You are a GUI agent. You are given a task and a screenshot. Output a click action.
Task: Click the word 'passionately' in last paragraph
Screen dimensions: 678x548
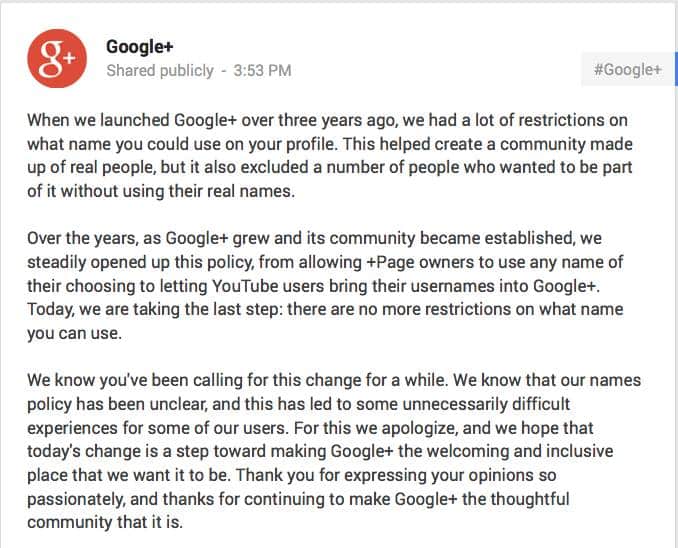pos(76,499)
